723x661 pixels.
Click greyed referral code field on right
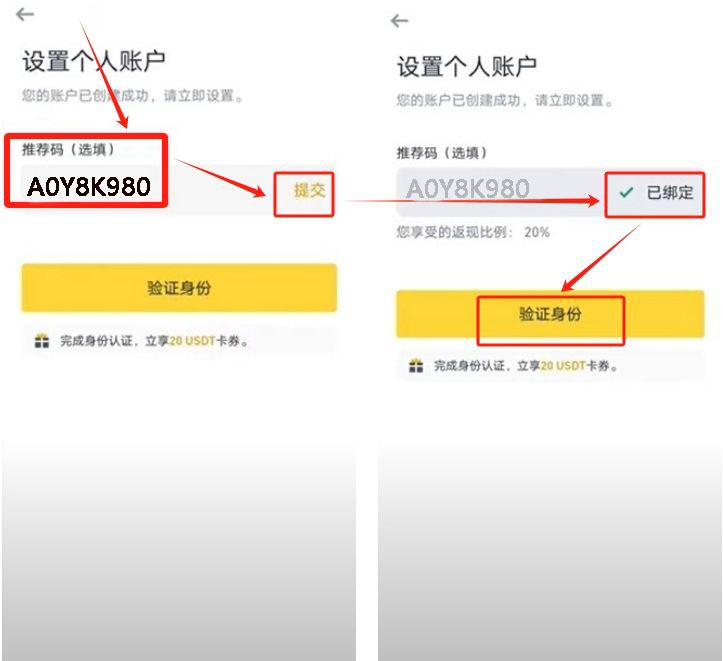coord(500,192)
